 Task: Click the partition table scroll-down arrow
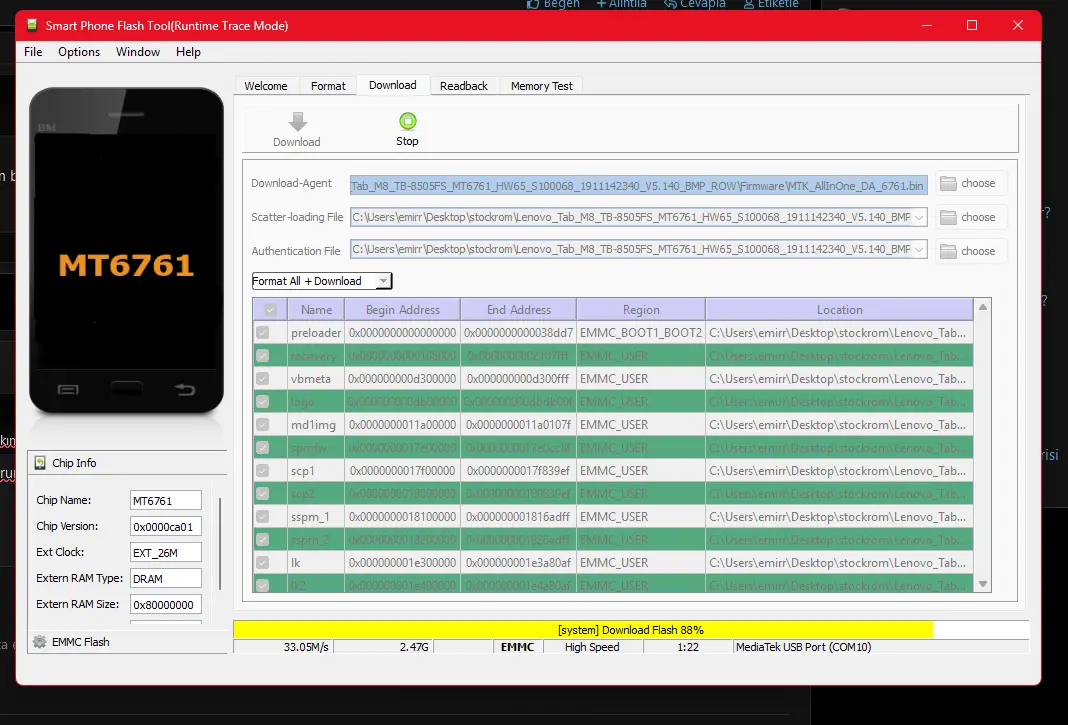(x=983, y=584)
